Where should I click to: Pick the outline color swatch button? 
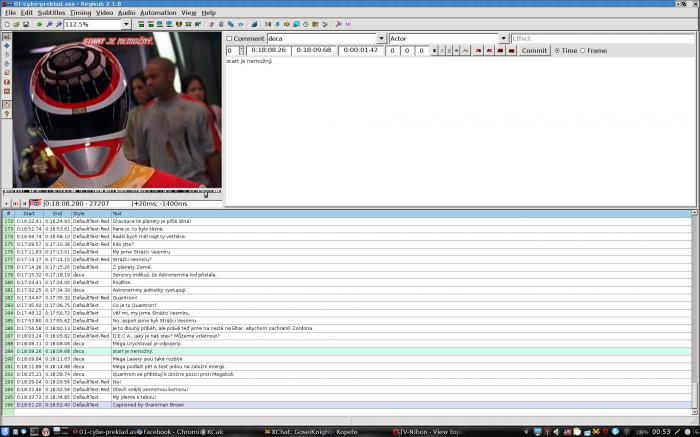click(x=500, y=51)
